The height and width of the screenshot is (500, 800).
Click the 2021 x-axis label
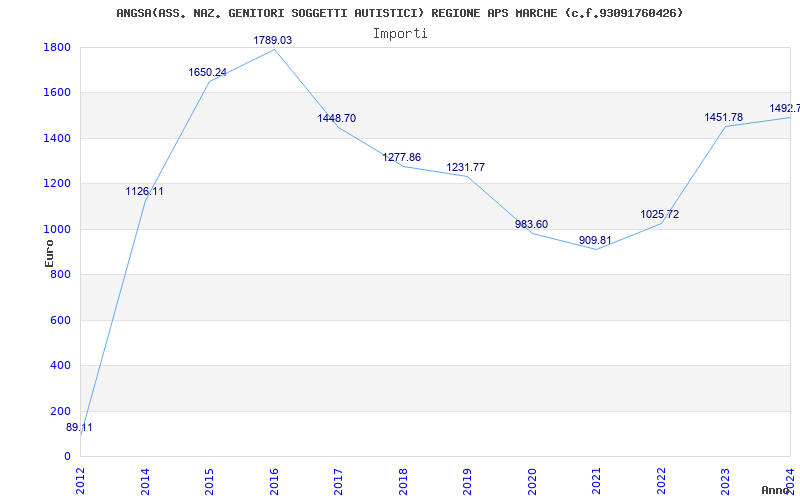pos(596,481)
